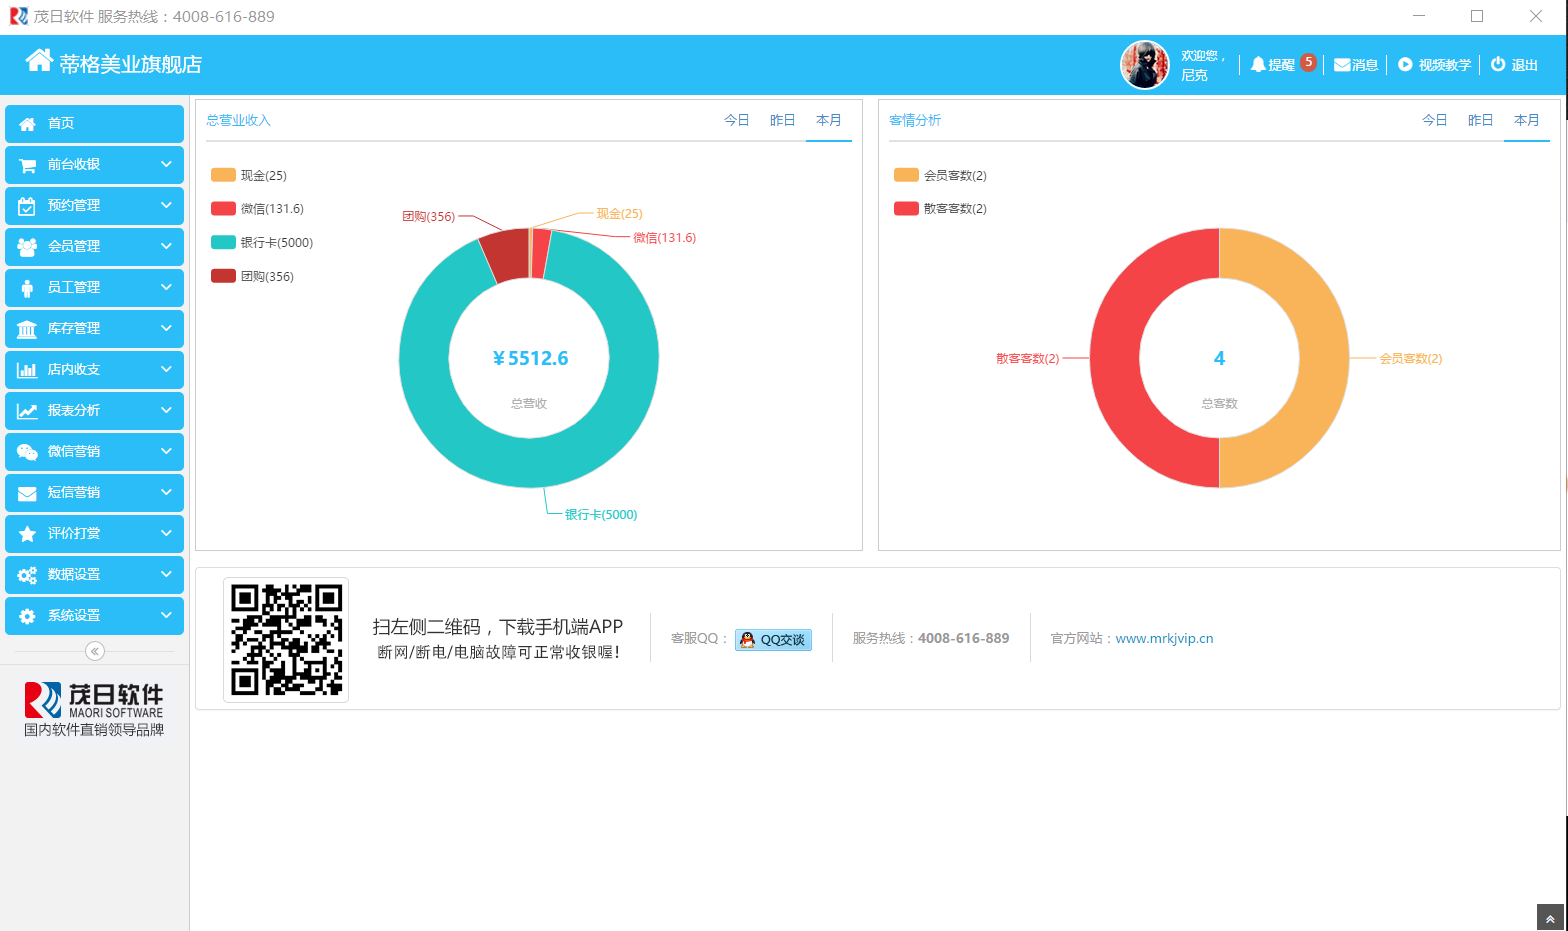The width and height of the screenshot is (1568, 931).
Task: Open video tutorials via the play icon
Action: pos(1405,64)
